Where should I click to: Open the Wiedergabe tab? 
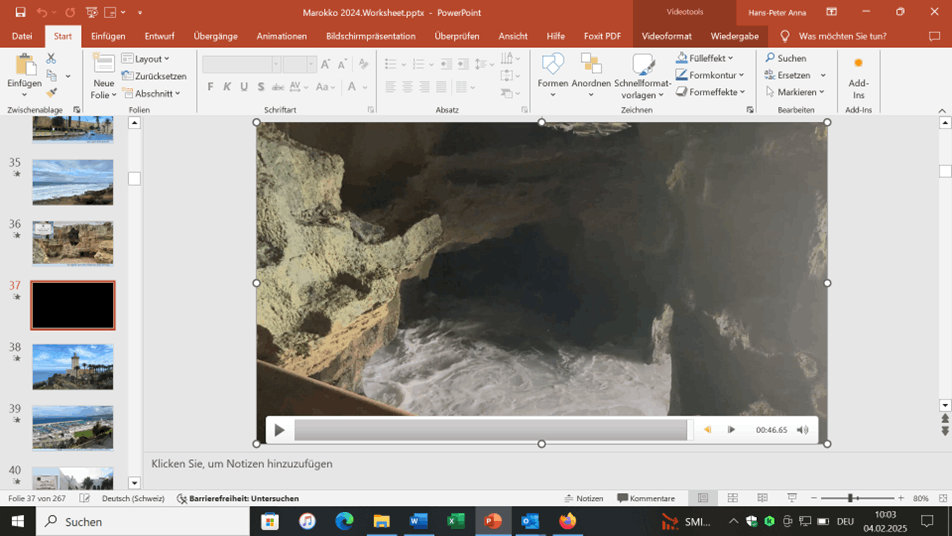point(735,36)
